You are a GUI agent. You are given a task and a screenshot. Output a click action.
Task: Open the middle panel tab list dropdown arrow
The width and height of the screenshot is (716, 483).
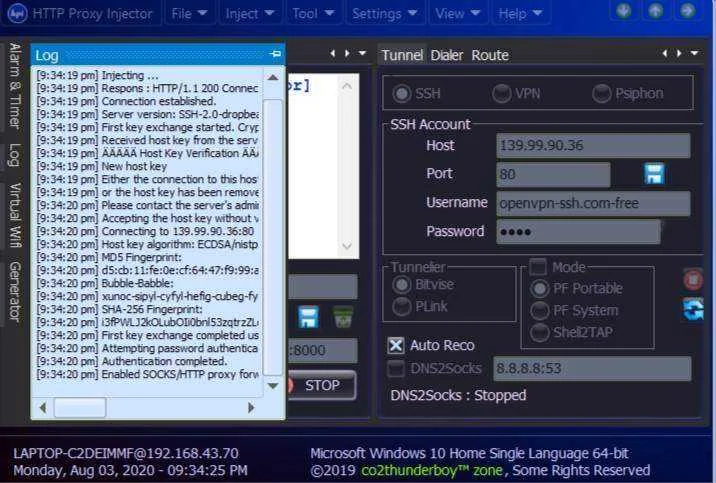[x=363, y=53]
